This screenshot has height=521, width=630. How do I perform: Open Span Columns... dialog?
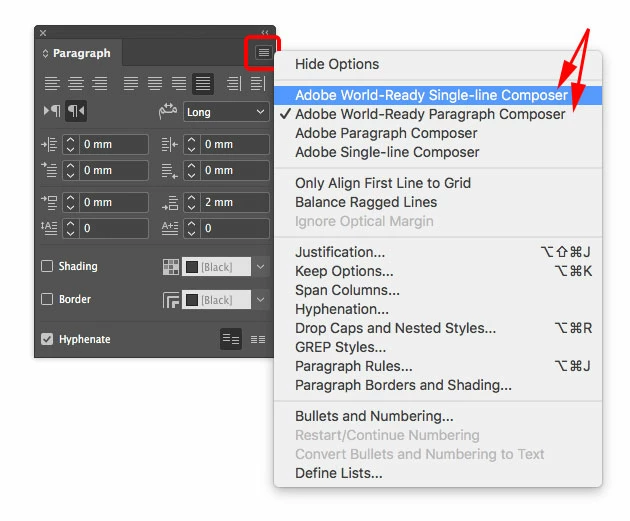pyautogui.click(x=438, y=290)
